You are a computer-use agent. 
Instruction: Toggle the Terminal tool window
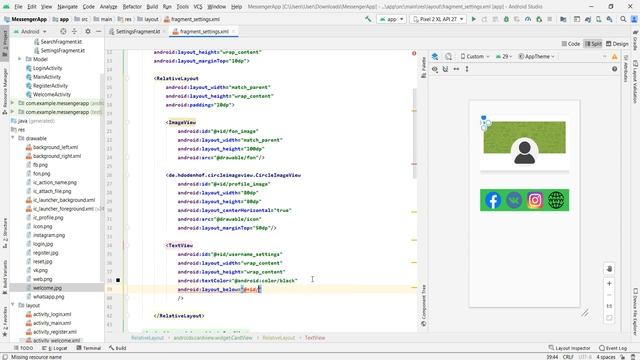coord(89,348)
